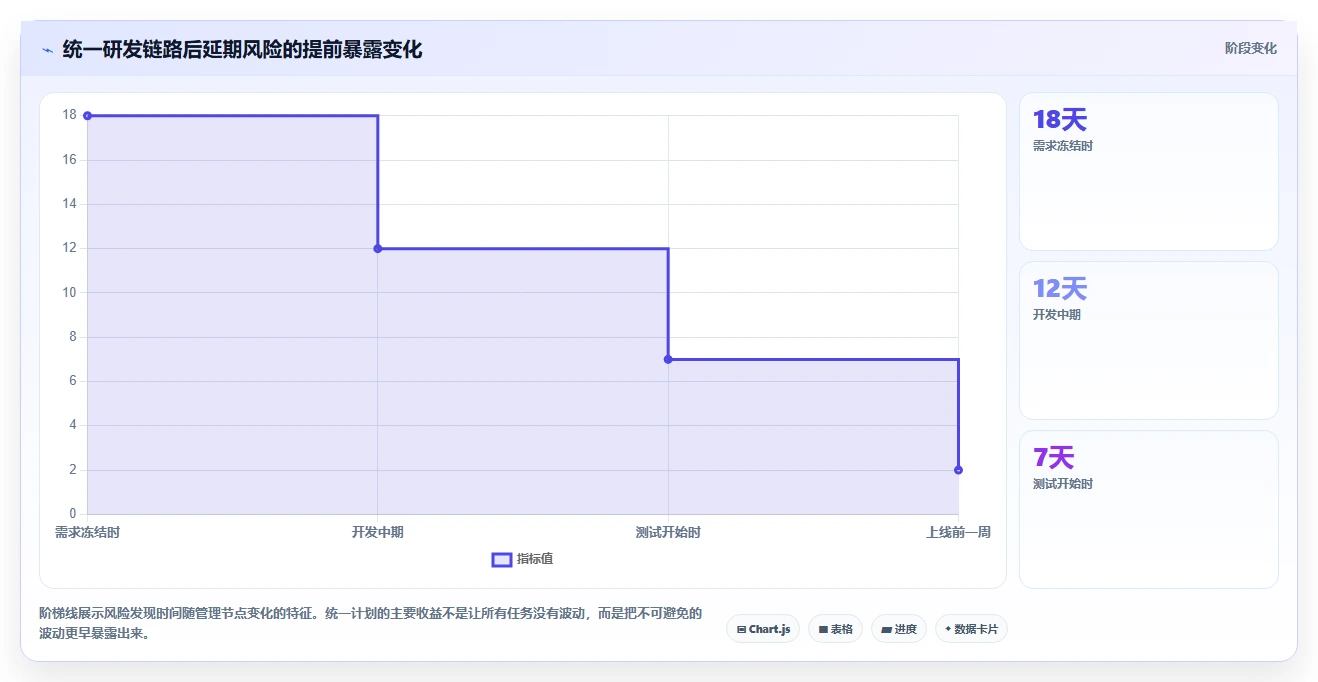Click the 需求冻结时 x-axis label
Screen dimensions: 1318x682
point(87,532)
